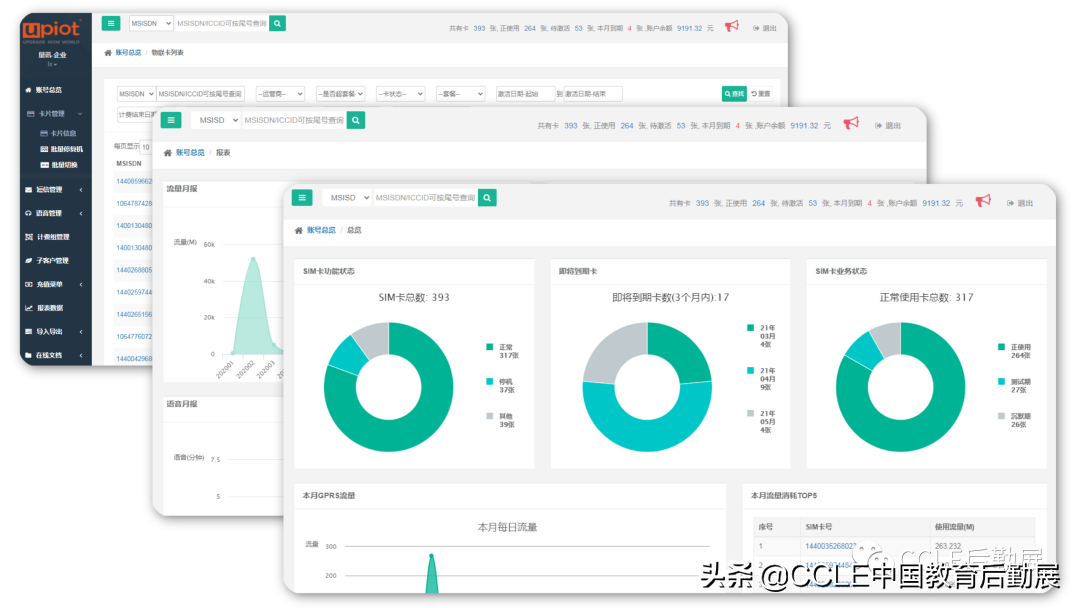This screenshot has width=1080, height=608.
Task: Click 退出 in the 报表 window
Action: [888, 126]
